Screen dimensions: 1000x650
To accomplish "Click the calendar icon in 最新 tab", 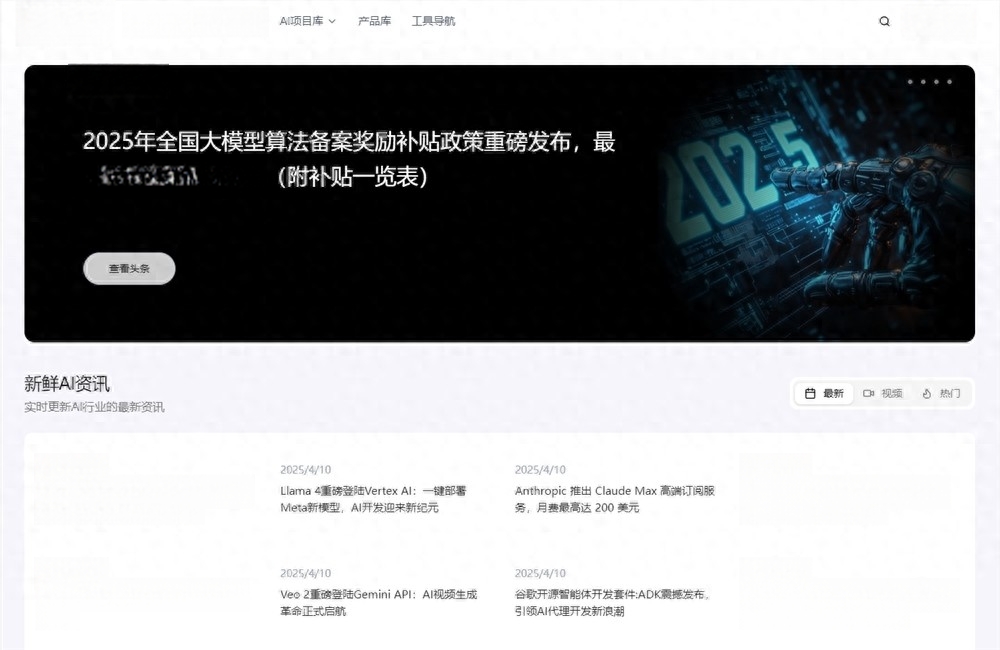I will point(810,394).
